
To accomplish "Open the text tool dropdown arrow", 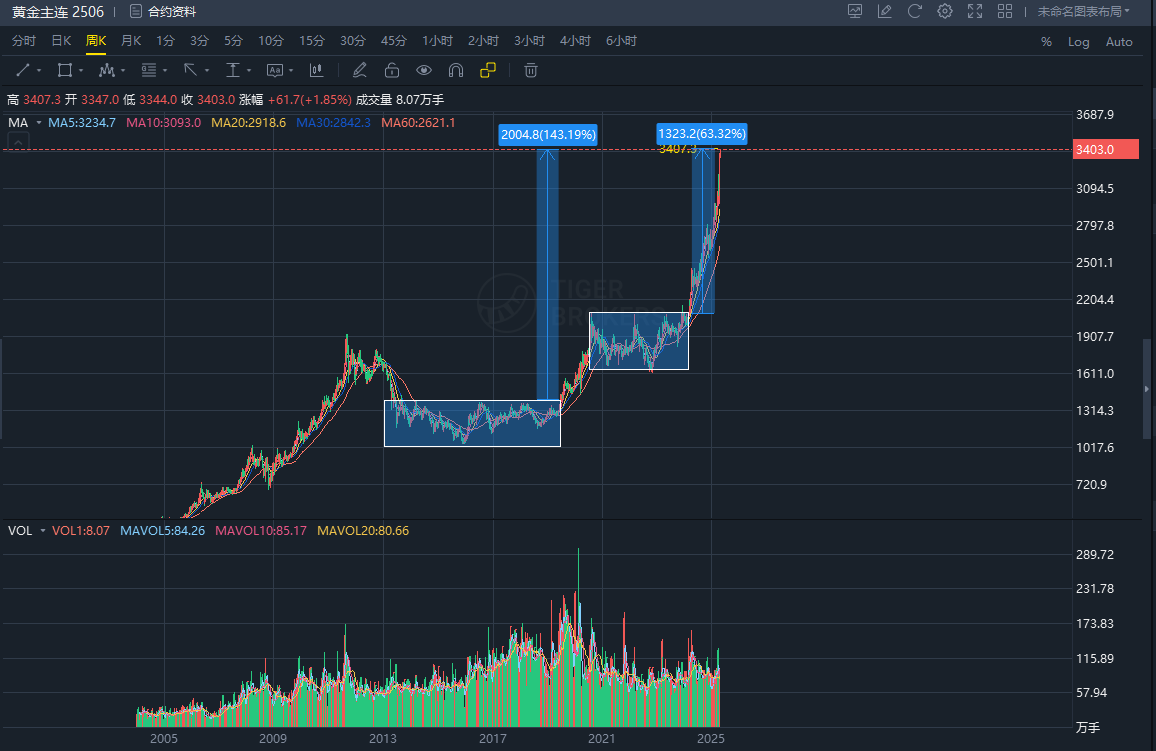I will [292, 71].
